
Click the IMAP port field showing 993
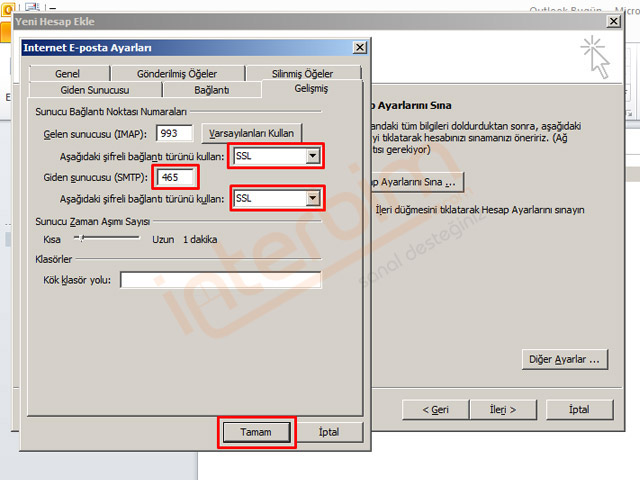[x=175, y=133]
